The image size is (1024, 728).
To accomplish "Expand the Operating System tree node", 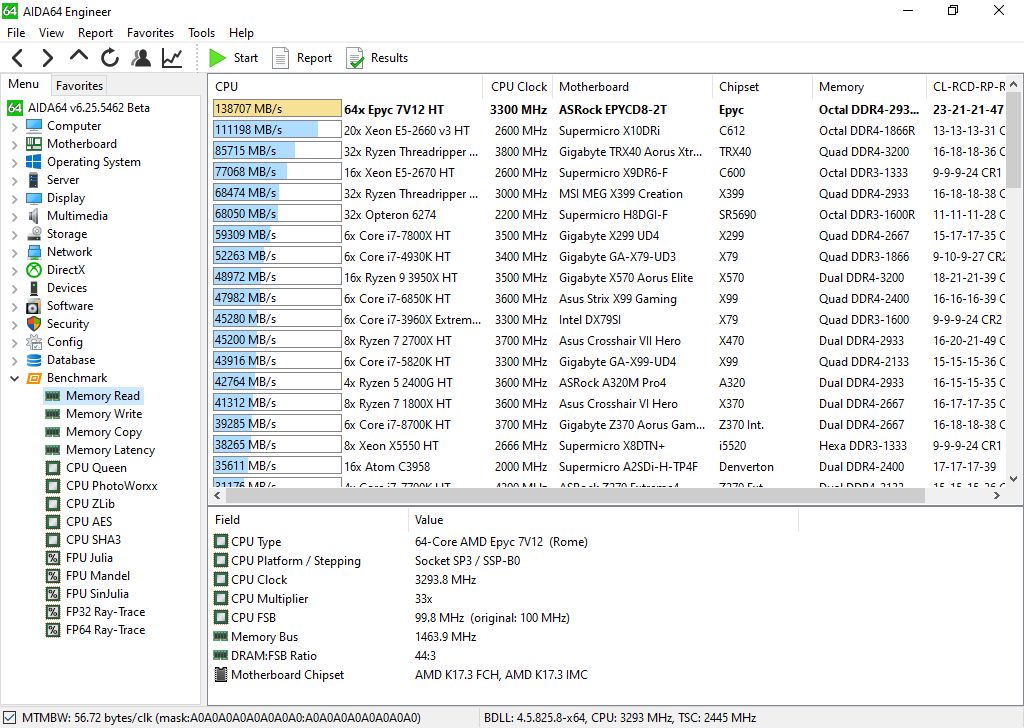I will pos(14,163).
